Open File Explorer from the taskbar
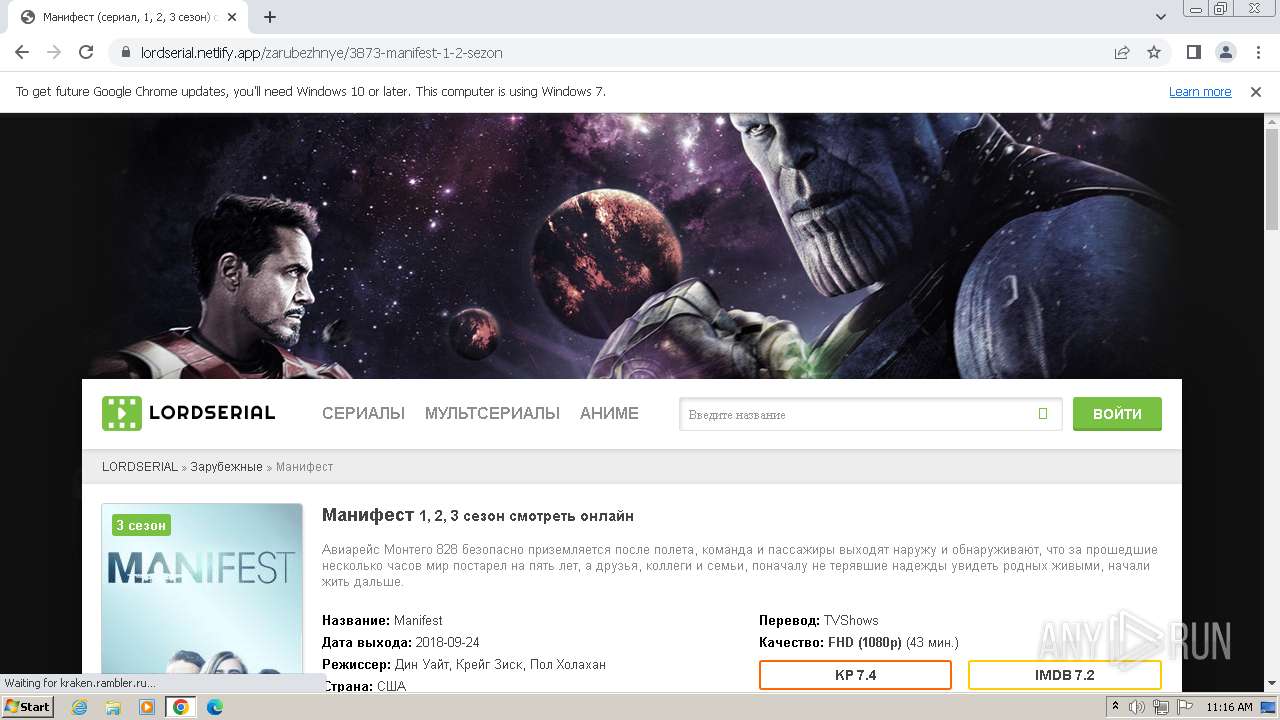The height and width of the screenshot is (720, 1280). coord(113,707)
